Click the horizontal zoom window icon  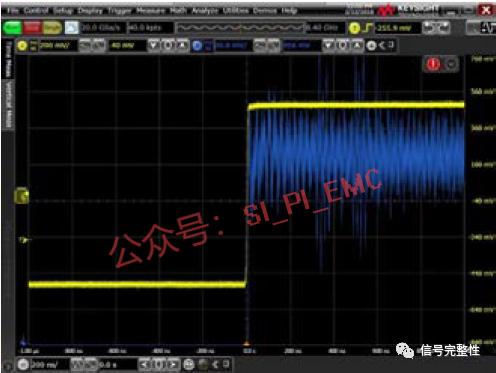189,364
